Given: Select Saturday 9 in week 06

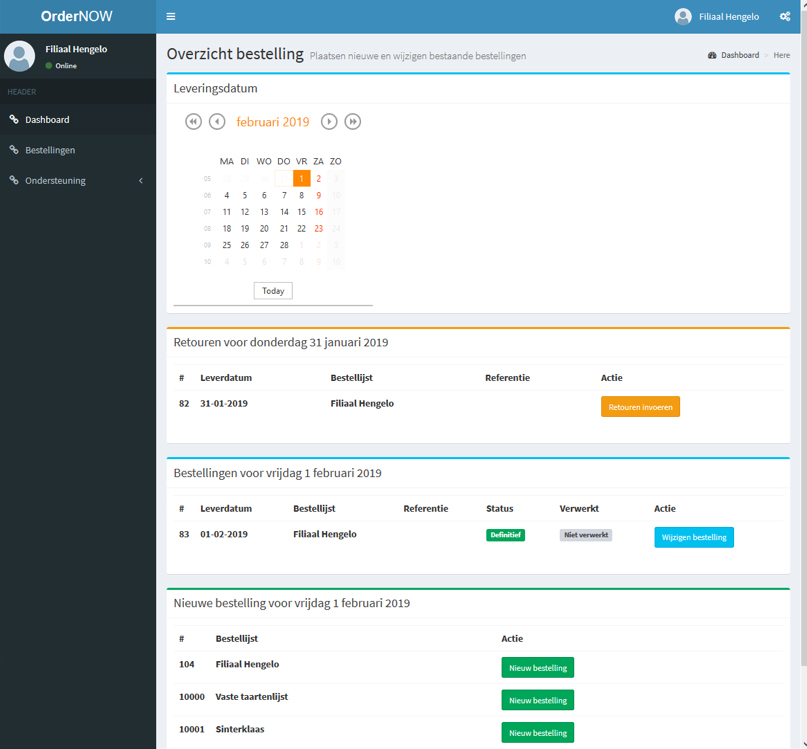Looking at the screenshot, I should pos(319,195).
